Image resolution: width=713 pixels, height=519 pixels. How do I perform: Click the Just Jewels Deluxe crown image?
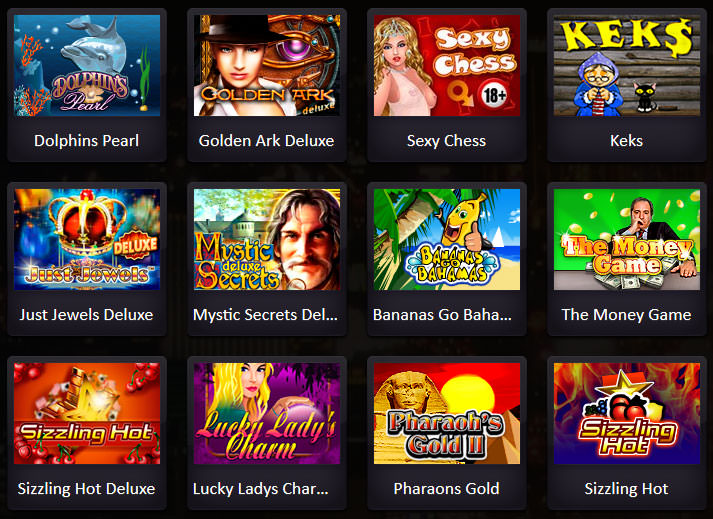click(87, 240)
